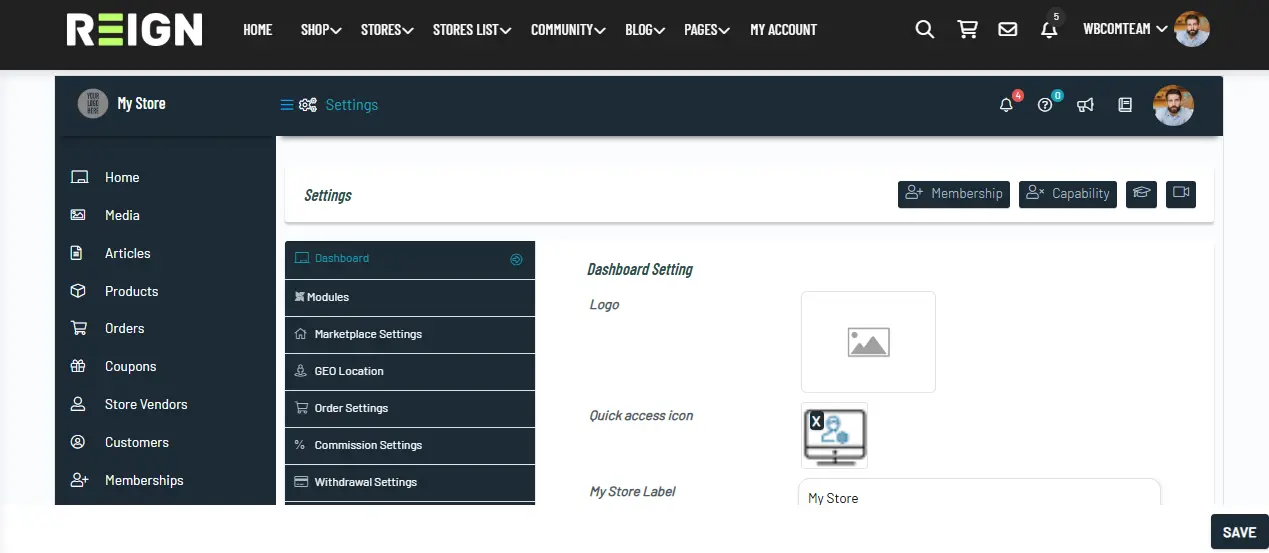Expand the Community dropdown menu
The height and width of the screenshot is (553, 1269).
(568, 30)
